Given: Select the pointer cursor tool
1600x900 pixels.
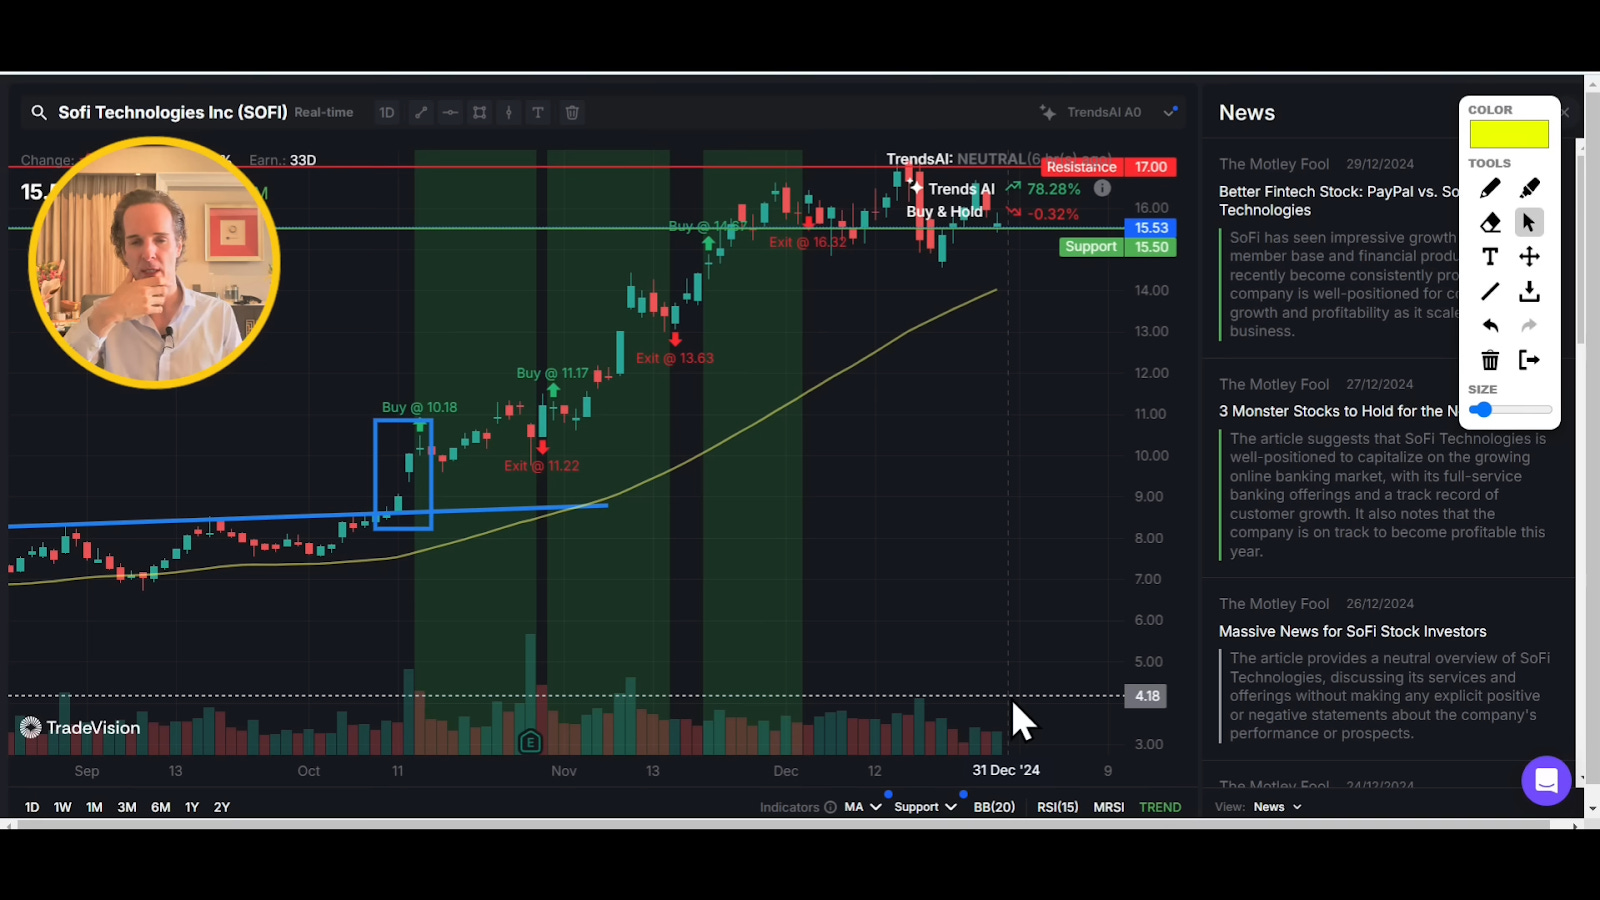Looking at the screenshot, I should coord(1529,222).
